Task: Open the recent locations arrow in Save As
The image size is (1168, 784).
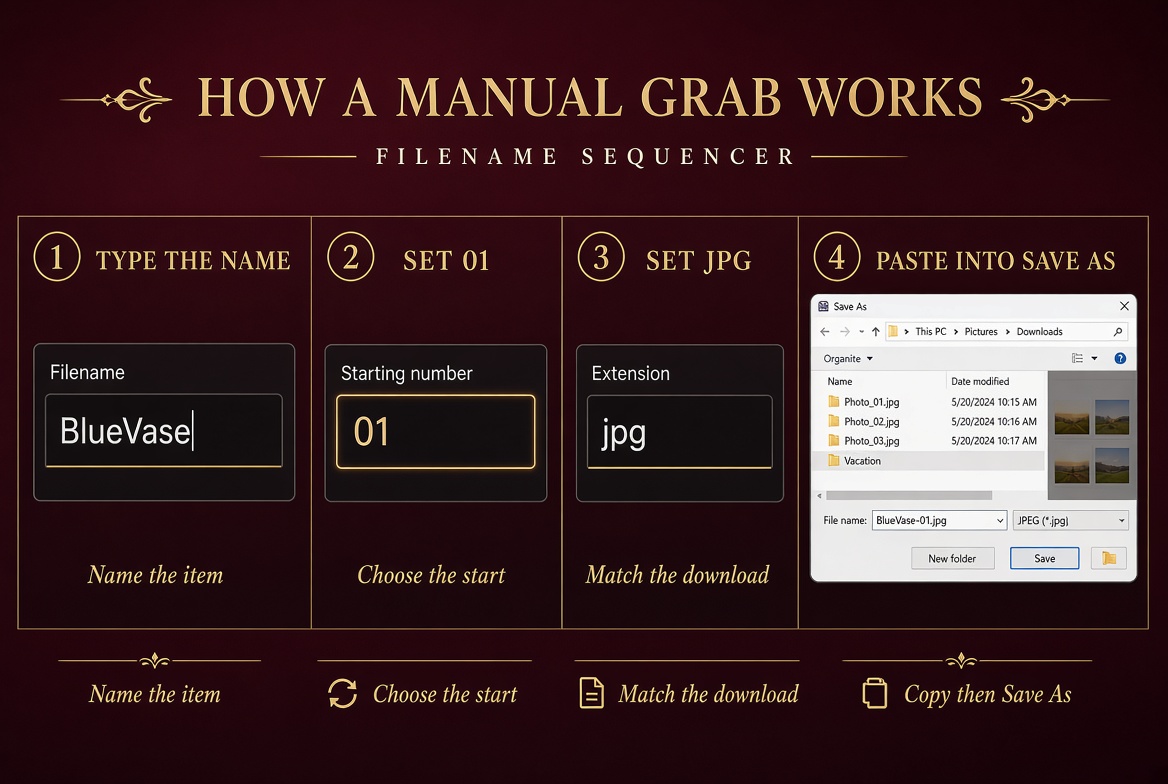Action: pos(861,332)
